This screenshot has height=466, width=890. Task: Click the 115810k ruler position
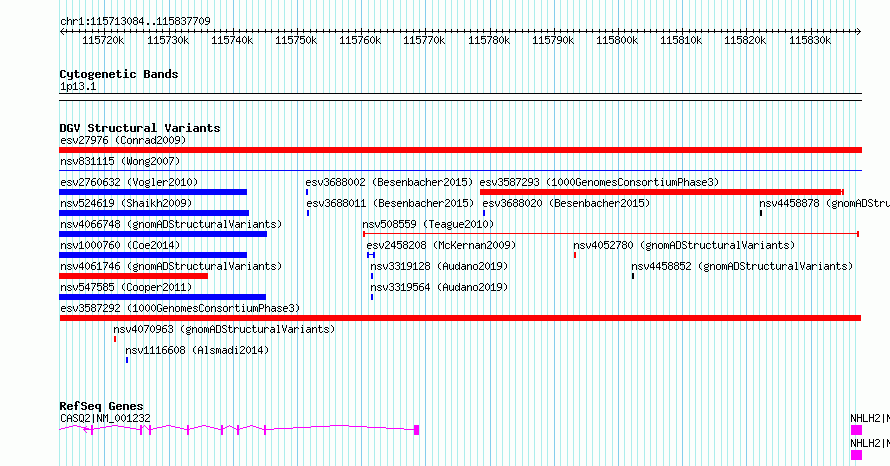click(681, 40)
